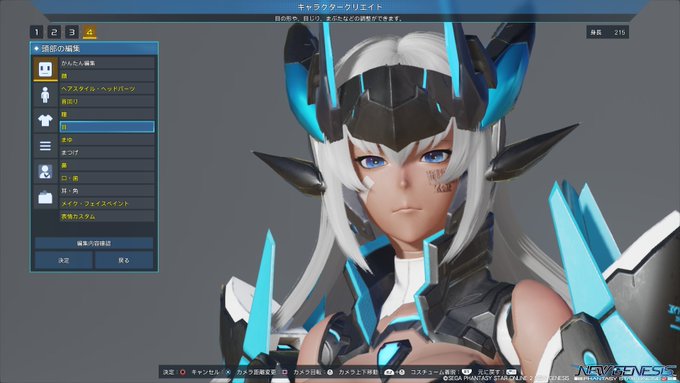Open ヘアスタイル・ヘッドパーツ entry
Screen dimensions: 680x383
107,88
